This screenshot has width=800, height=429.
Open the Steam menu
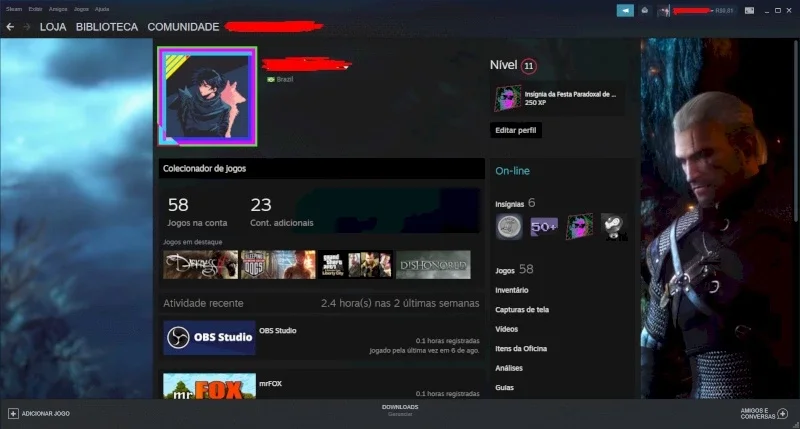pyautogui.click(x=14, y=9)
